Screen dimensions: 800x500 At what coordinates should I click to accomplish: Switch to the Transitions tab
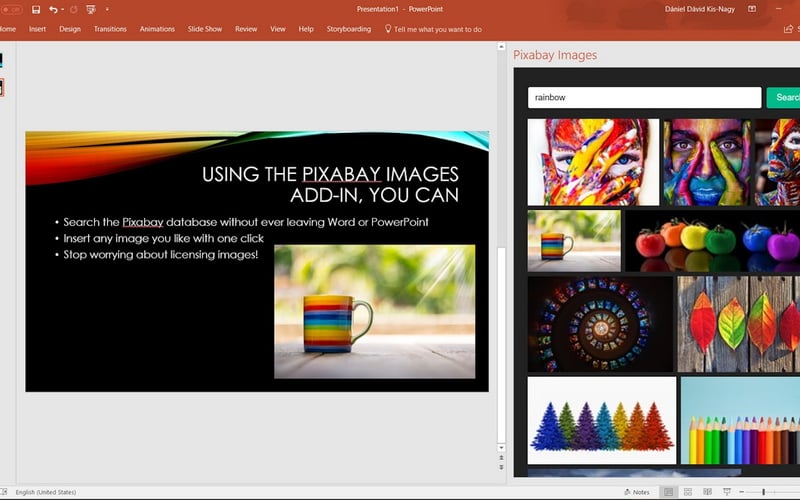point(110,29)
